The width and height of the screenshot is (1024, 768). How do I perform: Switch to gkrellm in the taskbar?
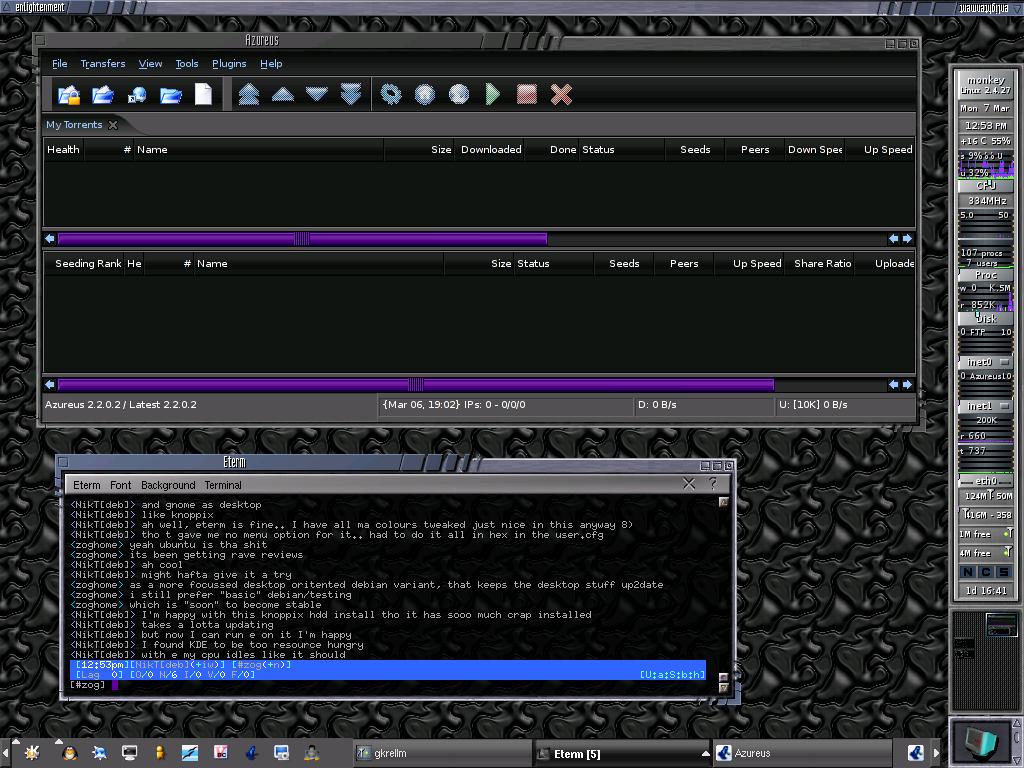440,753
